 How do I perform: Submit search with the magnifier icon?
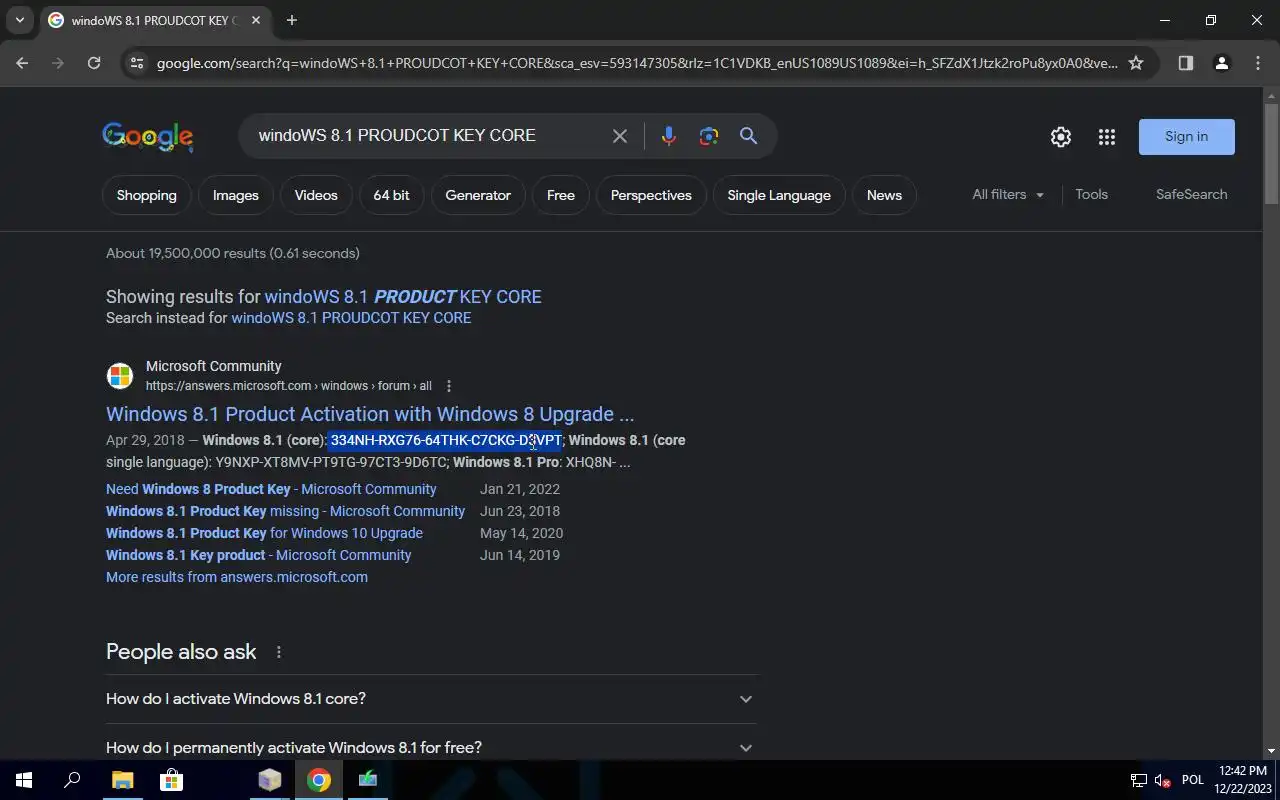pos(749,136)
